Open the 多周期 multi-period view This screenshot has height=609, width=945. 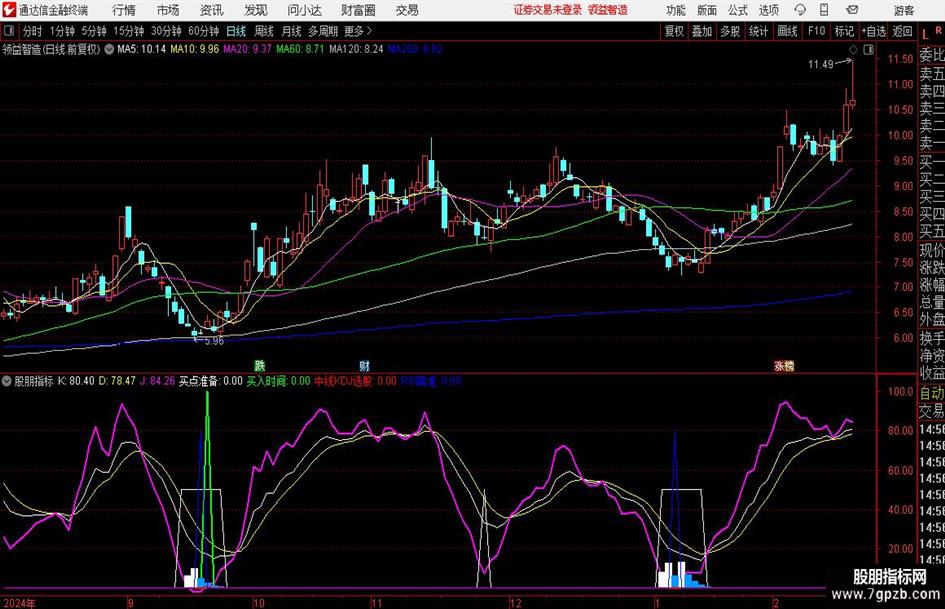pos(323,31)
